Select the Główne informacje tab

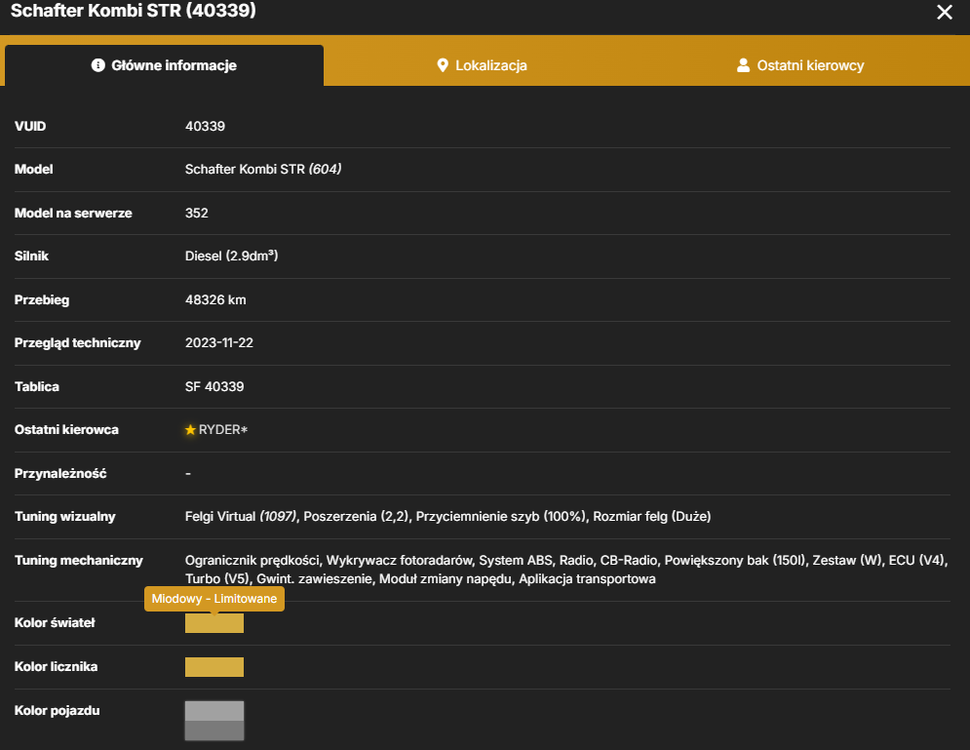pos(164,65)
